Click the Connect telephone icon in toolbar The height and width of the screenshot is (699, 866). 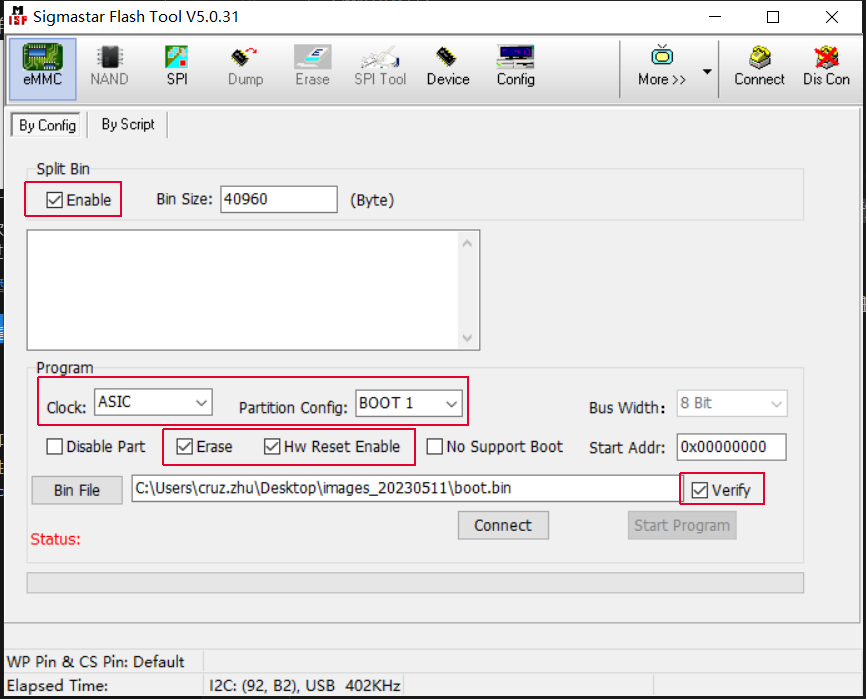[759, 68]
